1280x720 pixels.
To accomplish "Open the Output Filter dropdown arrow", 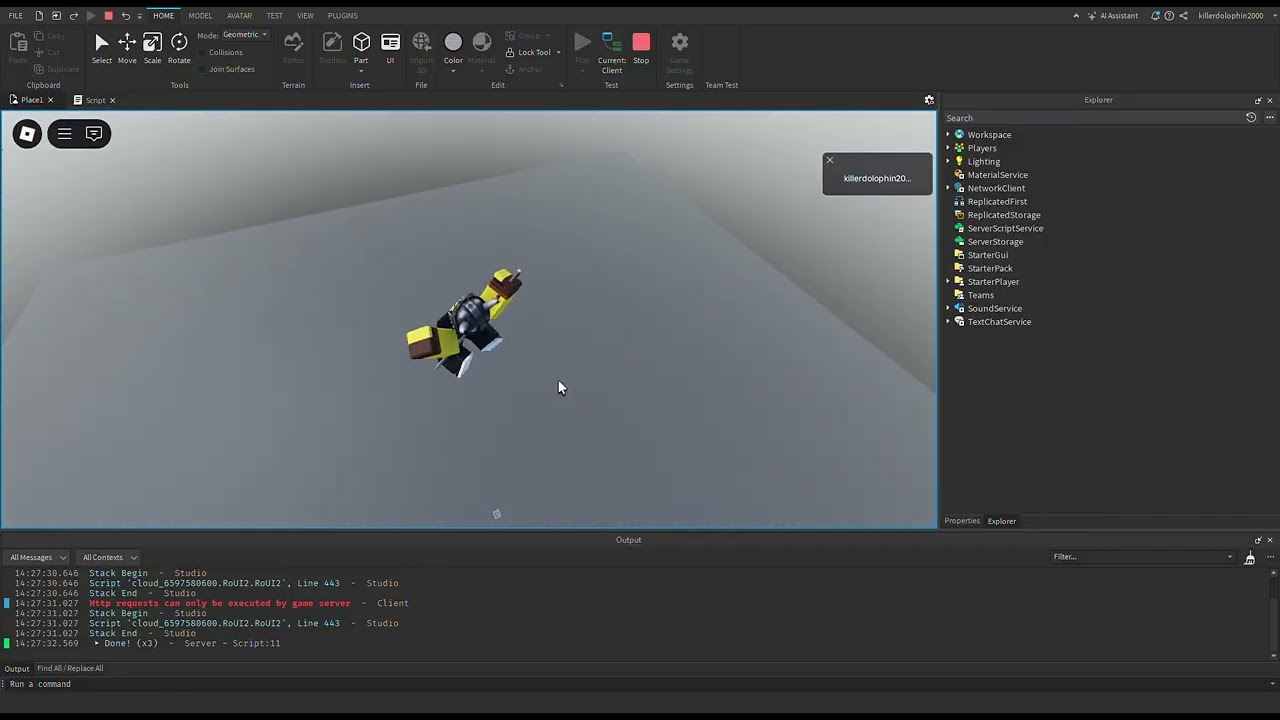I will pyautogui.click(x=1230, y=557).
